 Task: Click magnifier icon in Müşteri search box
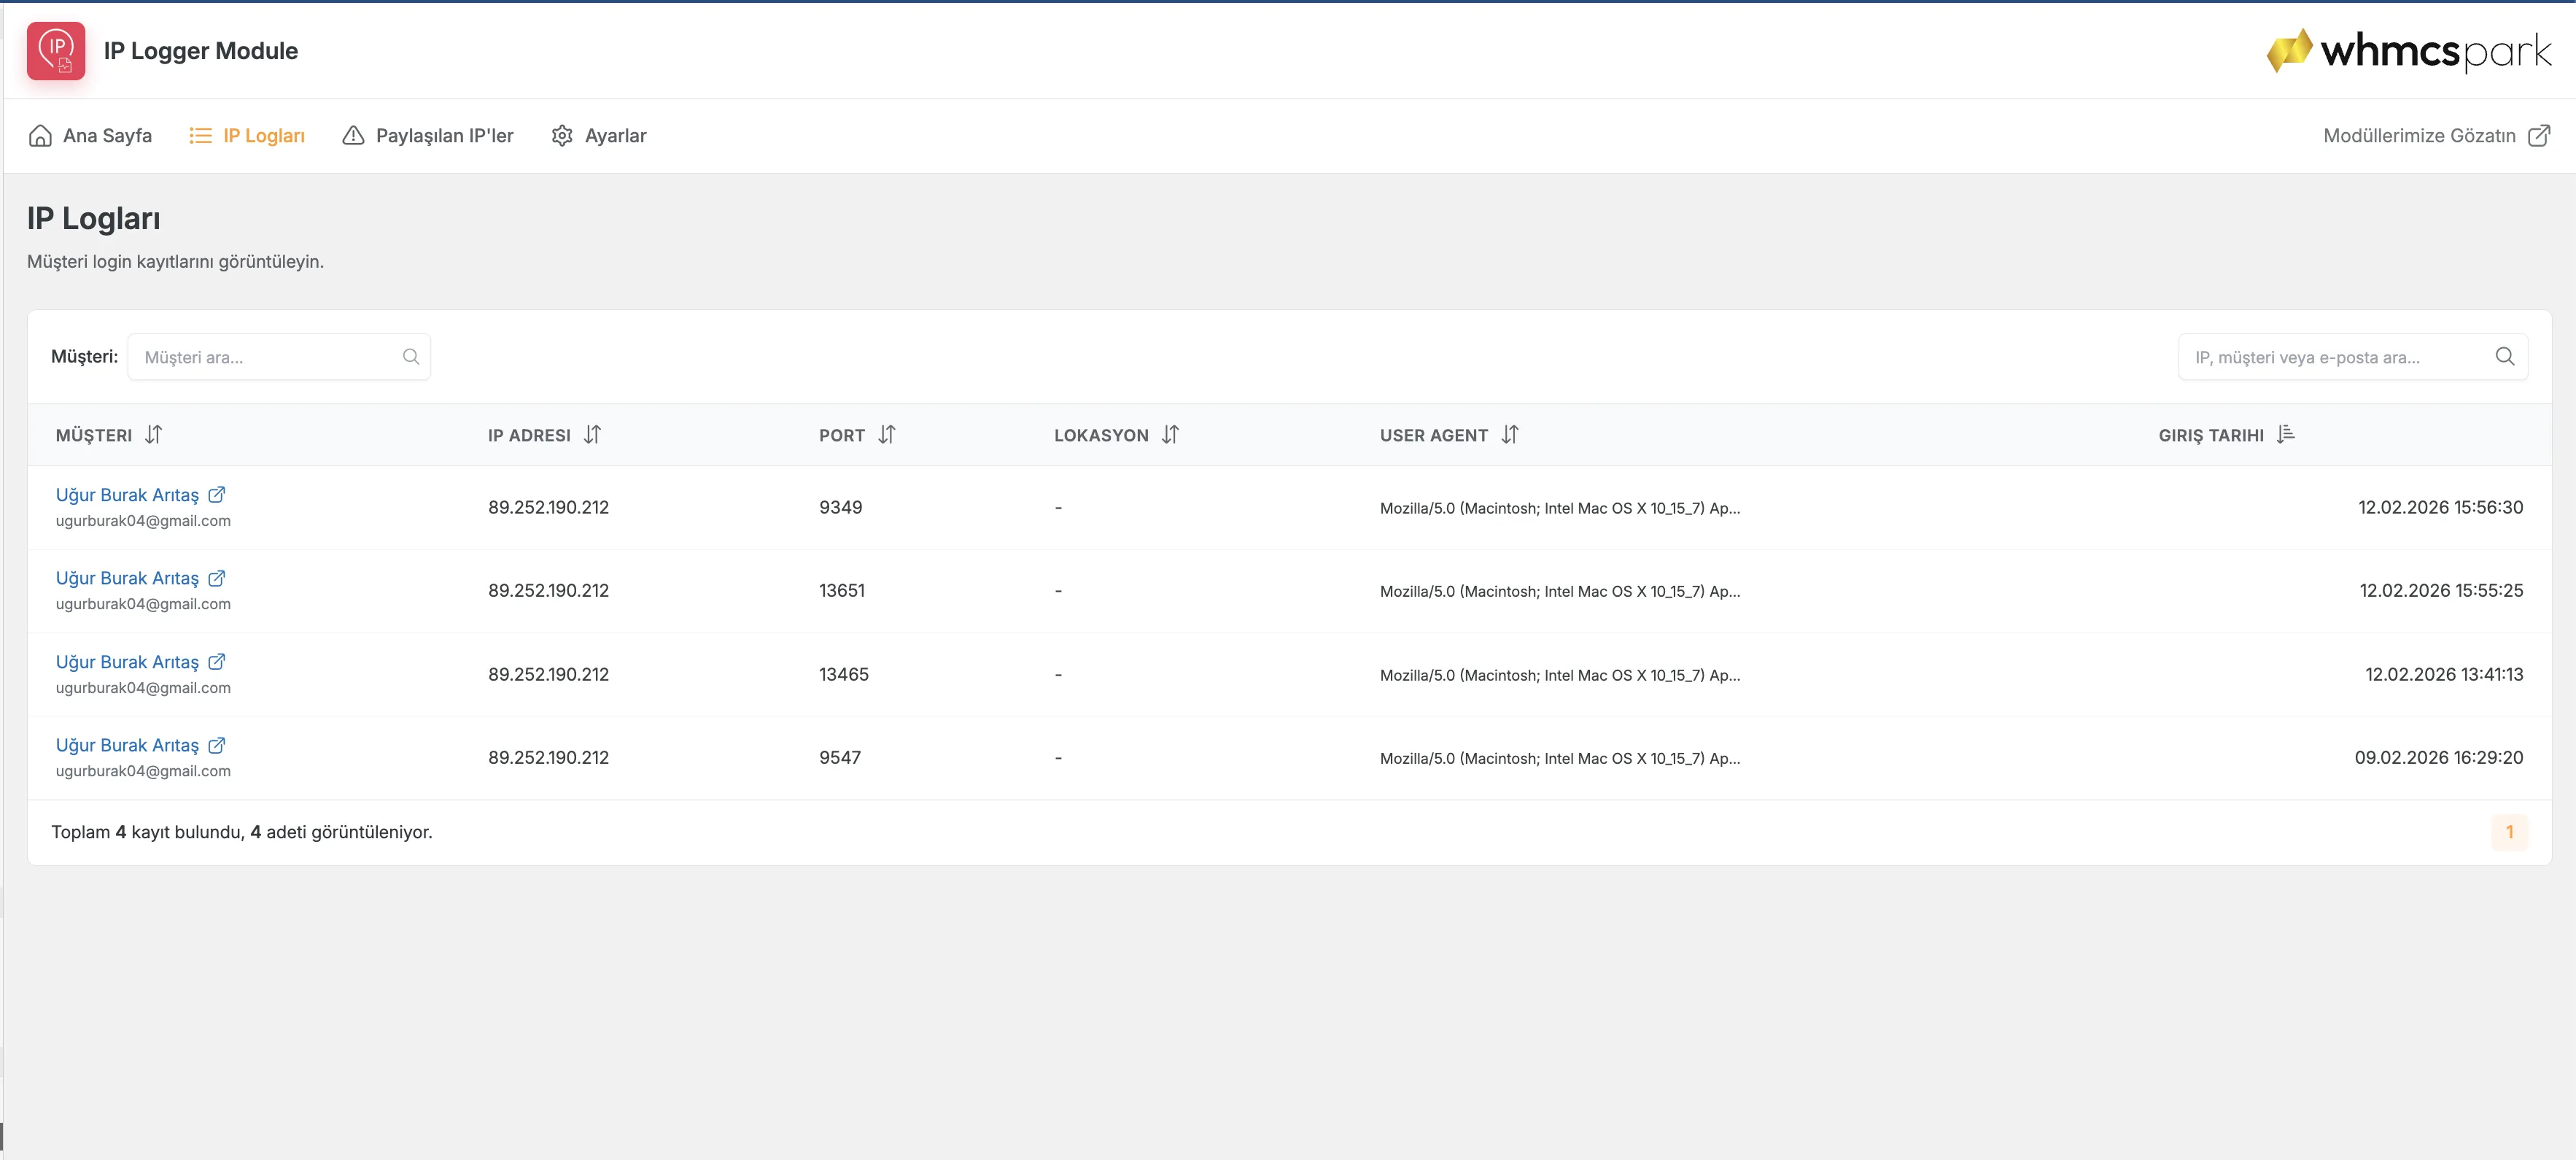click(411, 357)
